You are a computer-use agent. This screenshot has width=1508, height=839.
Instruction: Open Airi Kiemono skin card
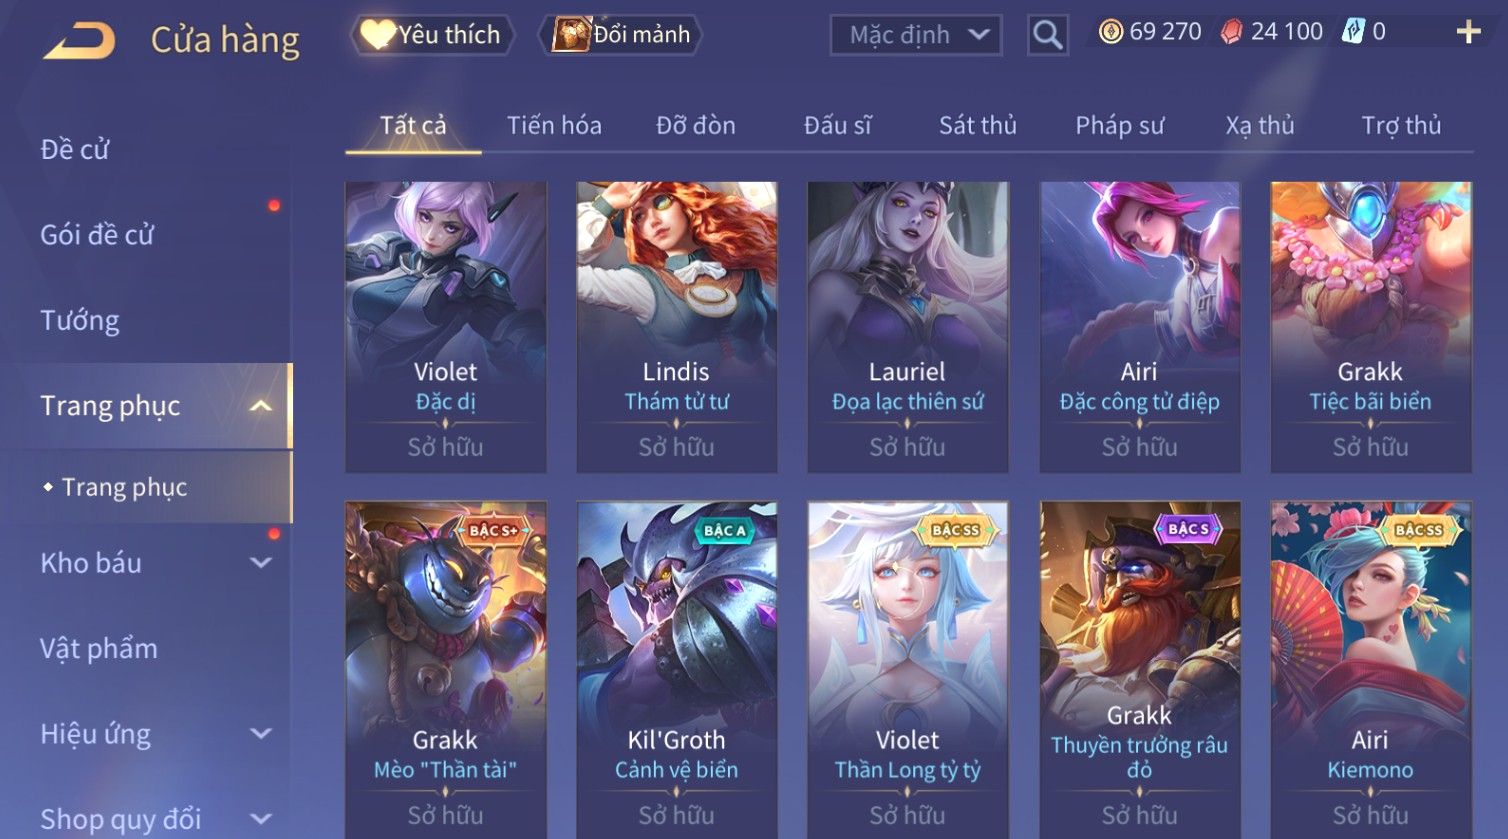(1370, 670)
